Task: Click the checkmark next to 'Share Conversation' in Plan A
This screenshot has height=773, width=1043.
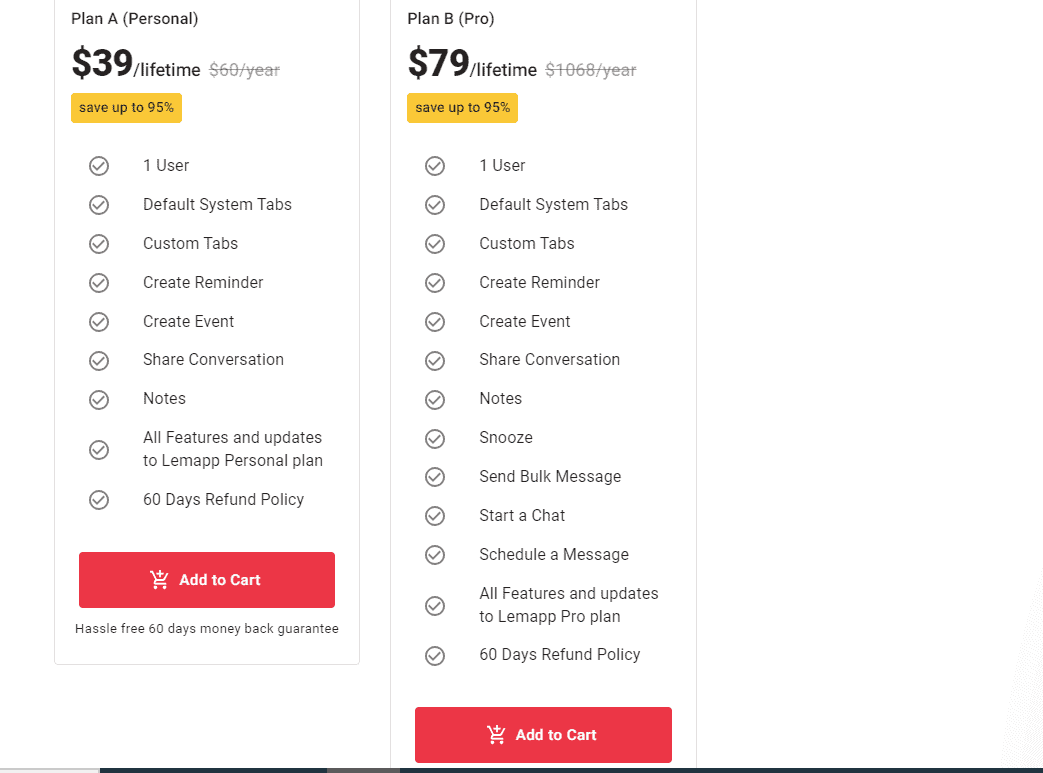Action: click(x=99, y=359)
